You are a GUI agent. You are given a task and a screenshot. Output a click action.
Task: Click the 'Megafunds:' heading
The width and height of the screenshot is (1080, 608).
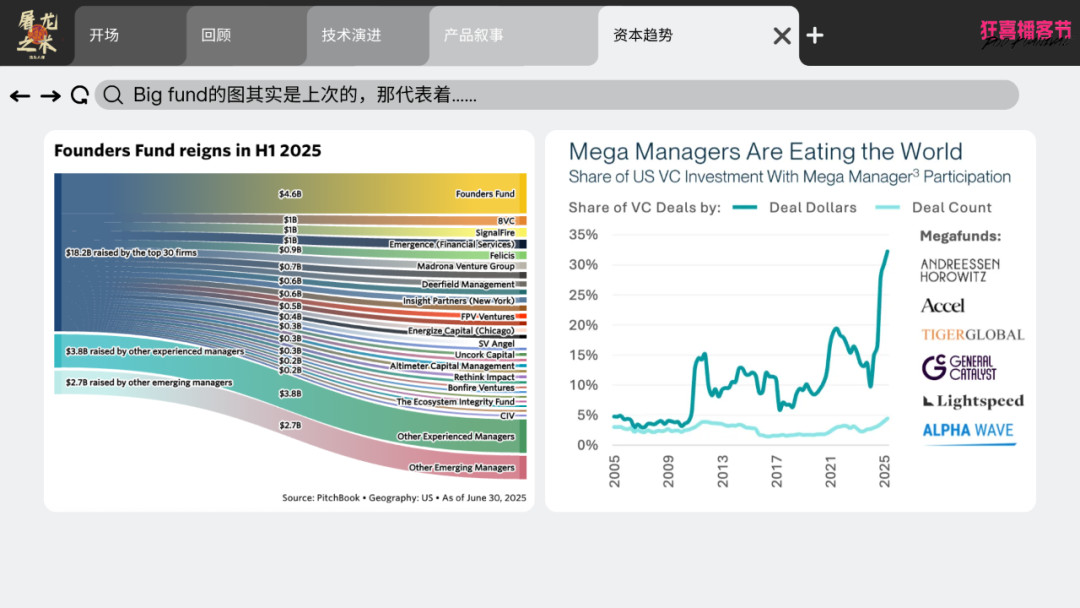coord(960,236)
